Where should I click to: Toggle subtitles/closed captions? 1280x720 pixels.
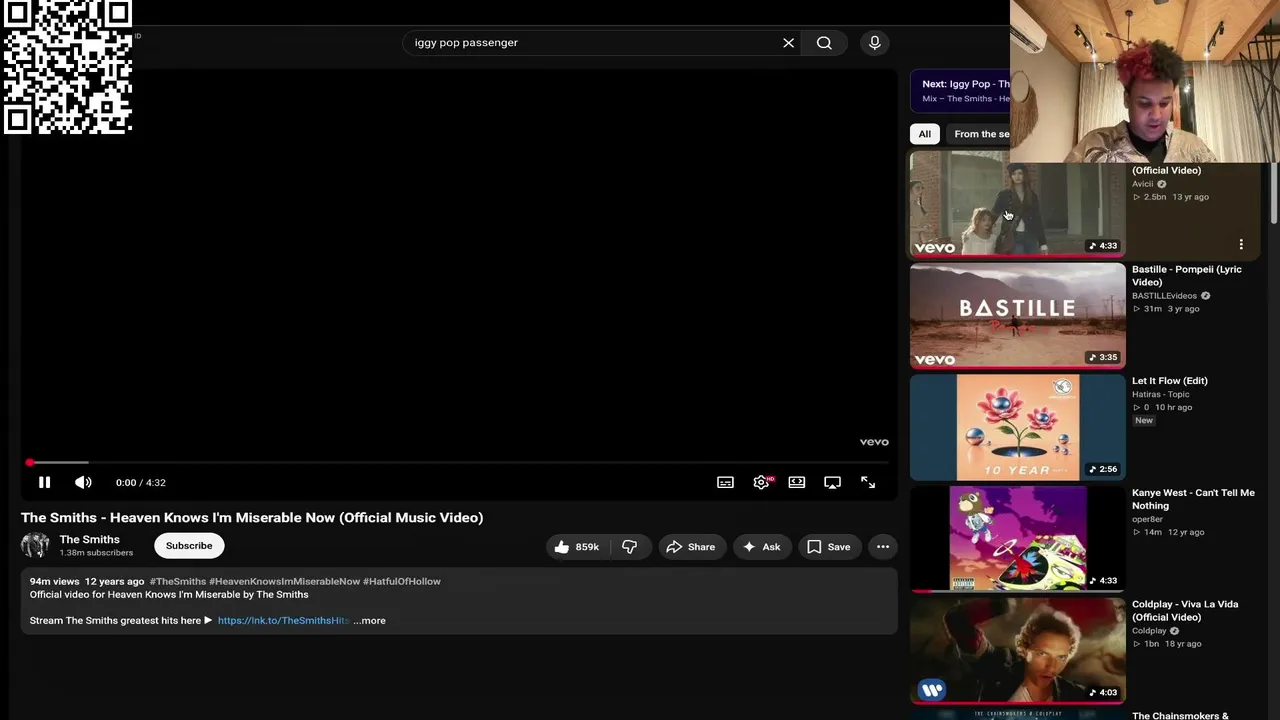tap(725, 482)
